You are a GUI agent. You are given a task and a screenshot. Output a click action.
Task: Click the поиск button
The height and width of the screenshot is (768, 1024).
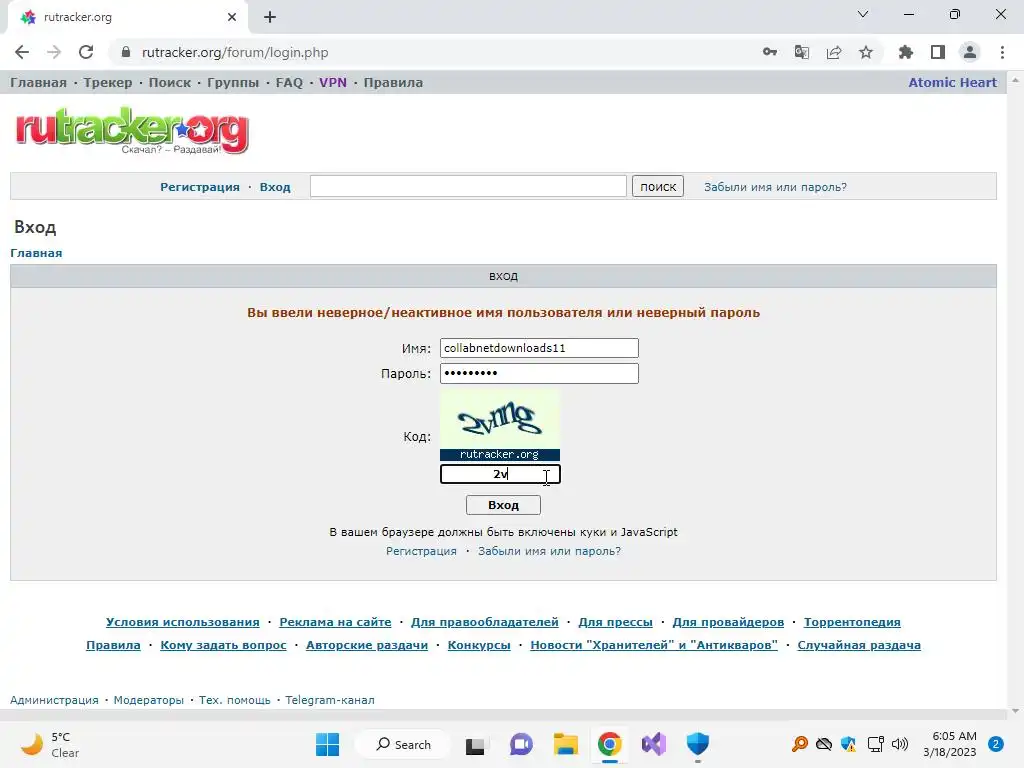658,186
